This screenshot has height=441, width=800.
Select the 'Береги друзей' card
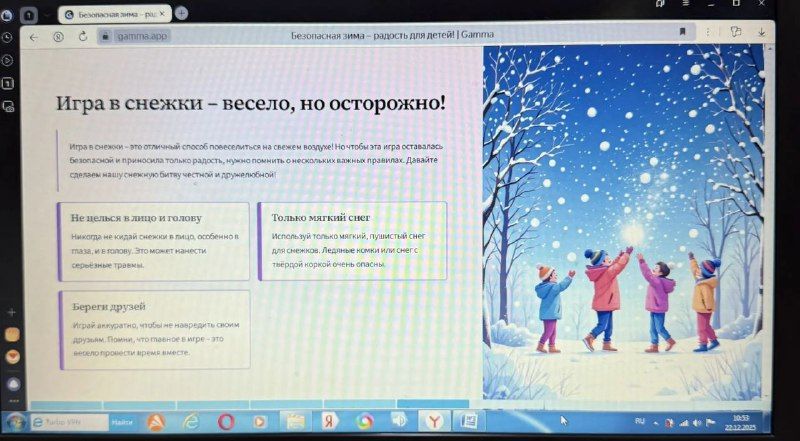153,329
